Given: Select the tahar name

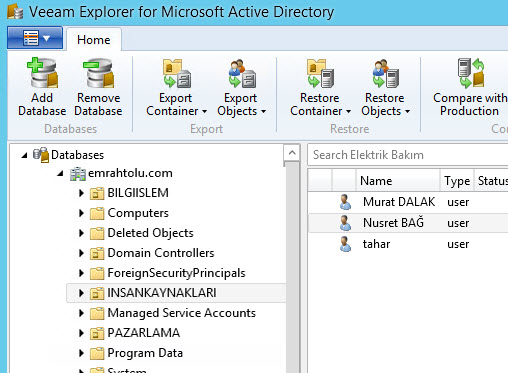Looking at the screenshot, I should pyautogui.click(x=376, y=244).
